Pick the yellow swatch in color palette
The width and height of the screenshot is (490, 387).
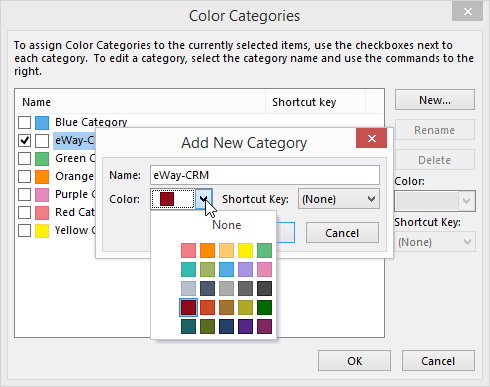click(245, 251)
